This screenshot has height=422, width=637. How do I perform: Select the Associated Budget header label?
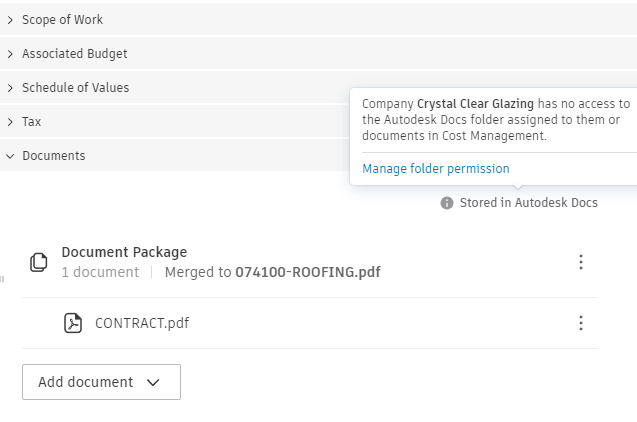click(x=75, y=54)
